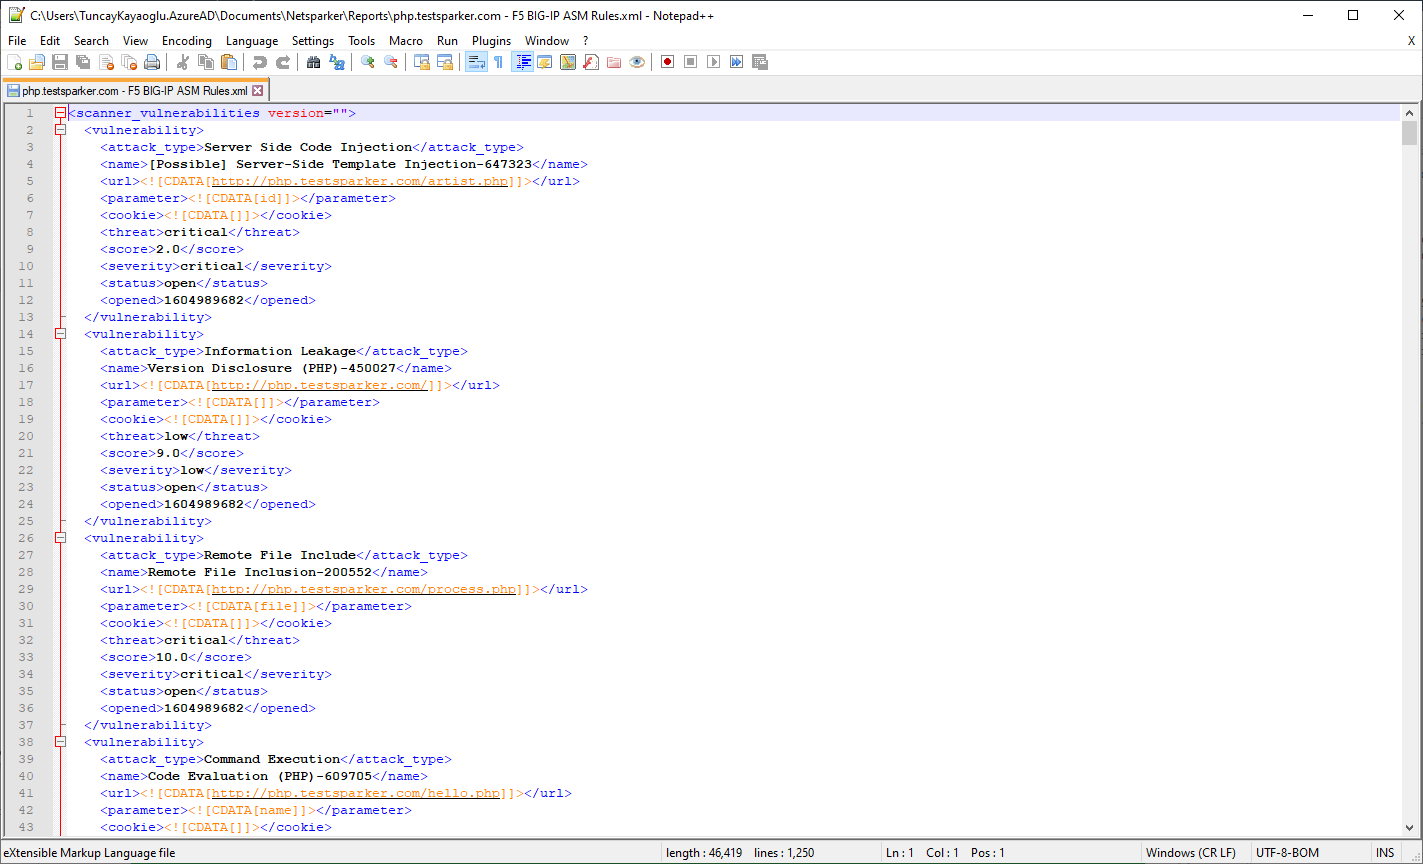Enable monitoring with the eye icon

[637, 61]
